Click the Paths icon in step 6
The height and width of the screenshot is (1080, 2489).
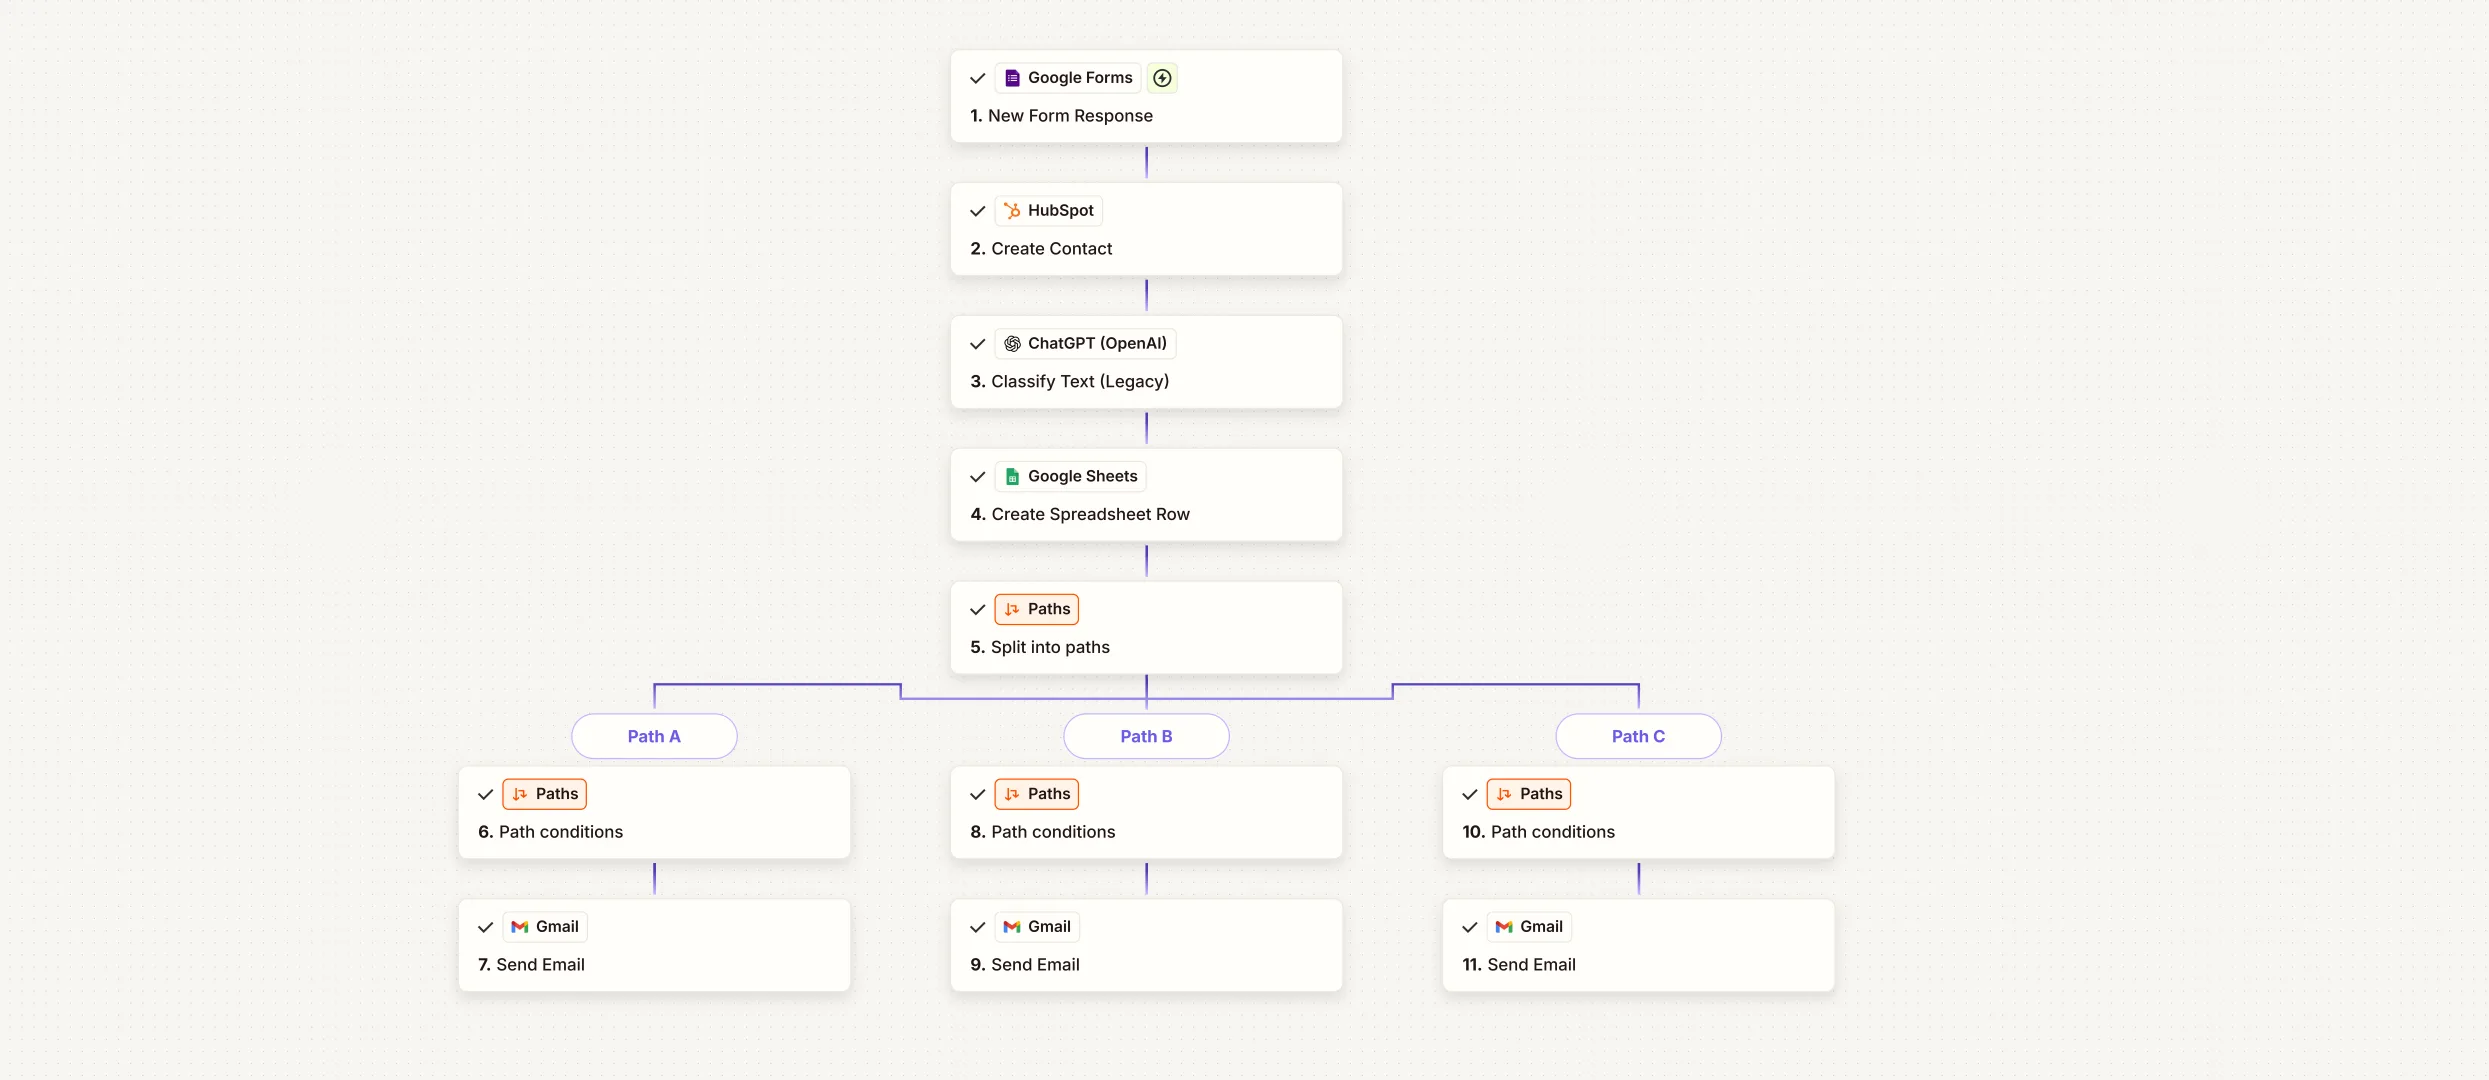tap(520, 794)
